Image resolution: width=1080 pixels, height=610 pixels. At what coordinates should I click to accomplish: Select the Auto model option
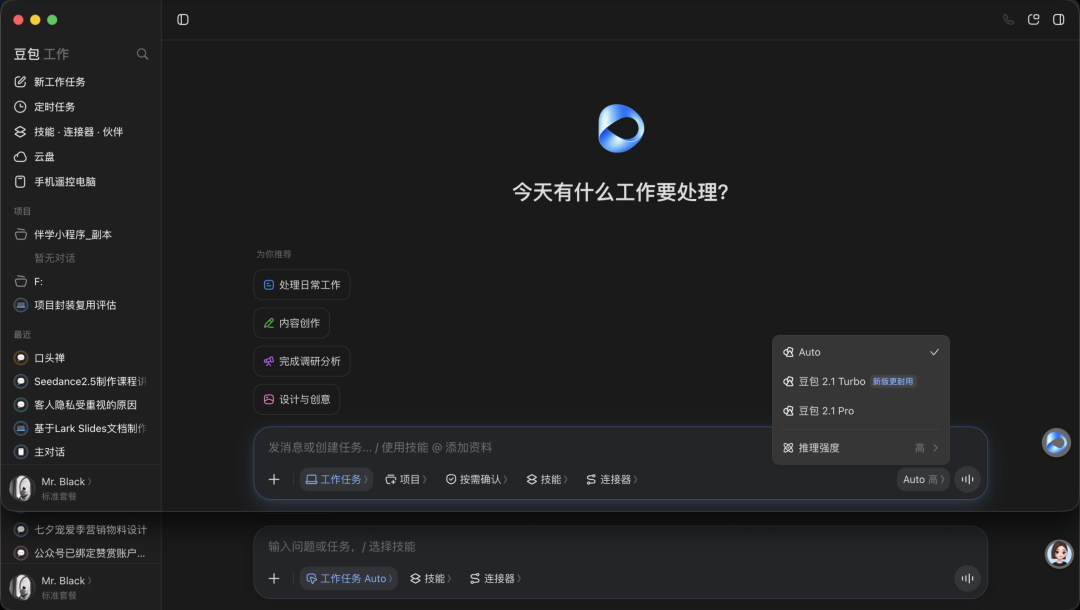pyautogui.click(x=861, y=352)
